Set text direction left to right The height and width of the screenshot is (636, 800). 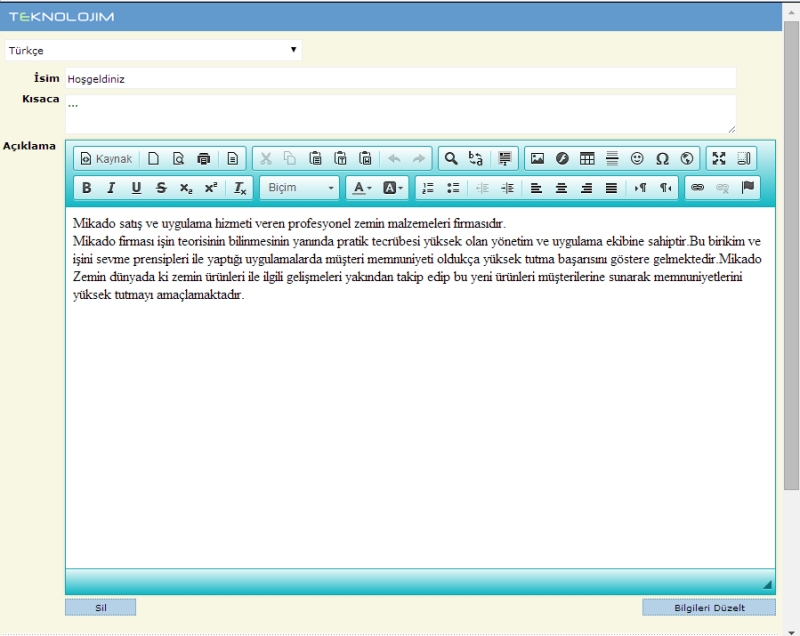(640, 188)
